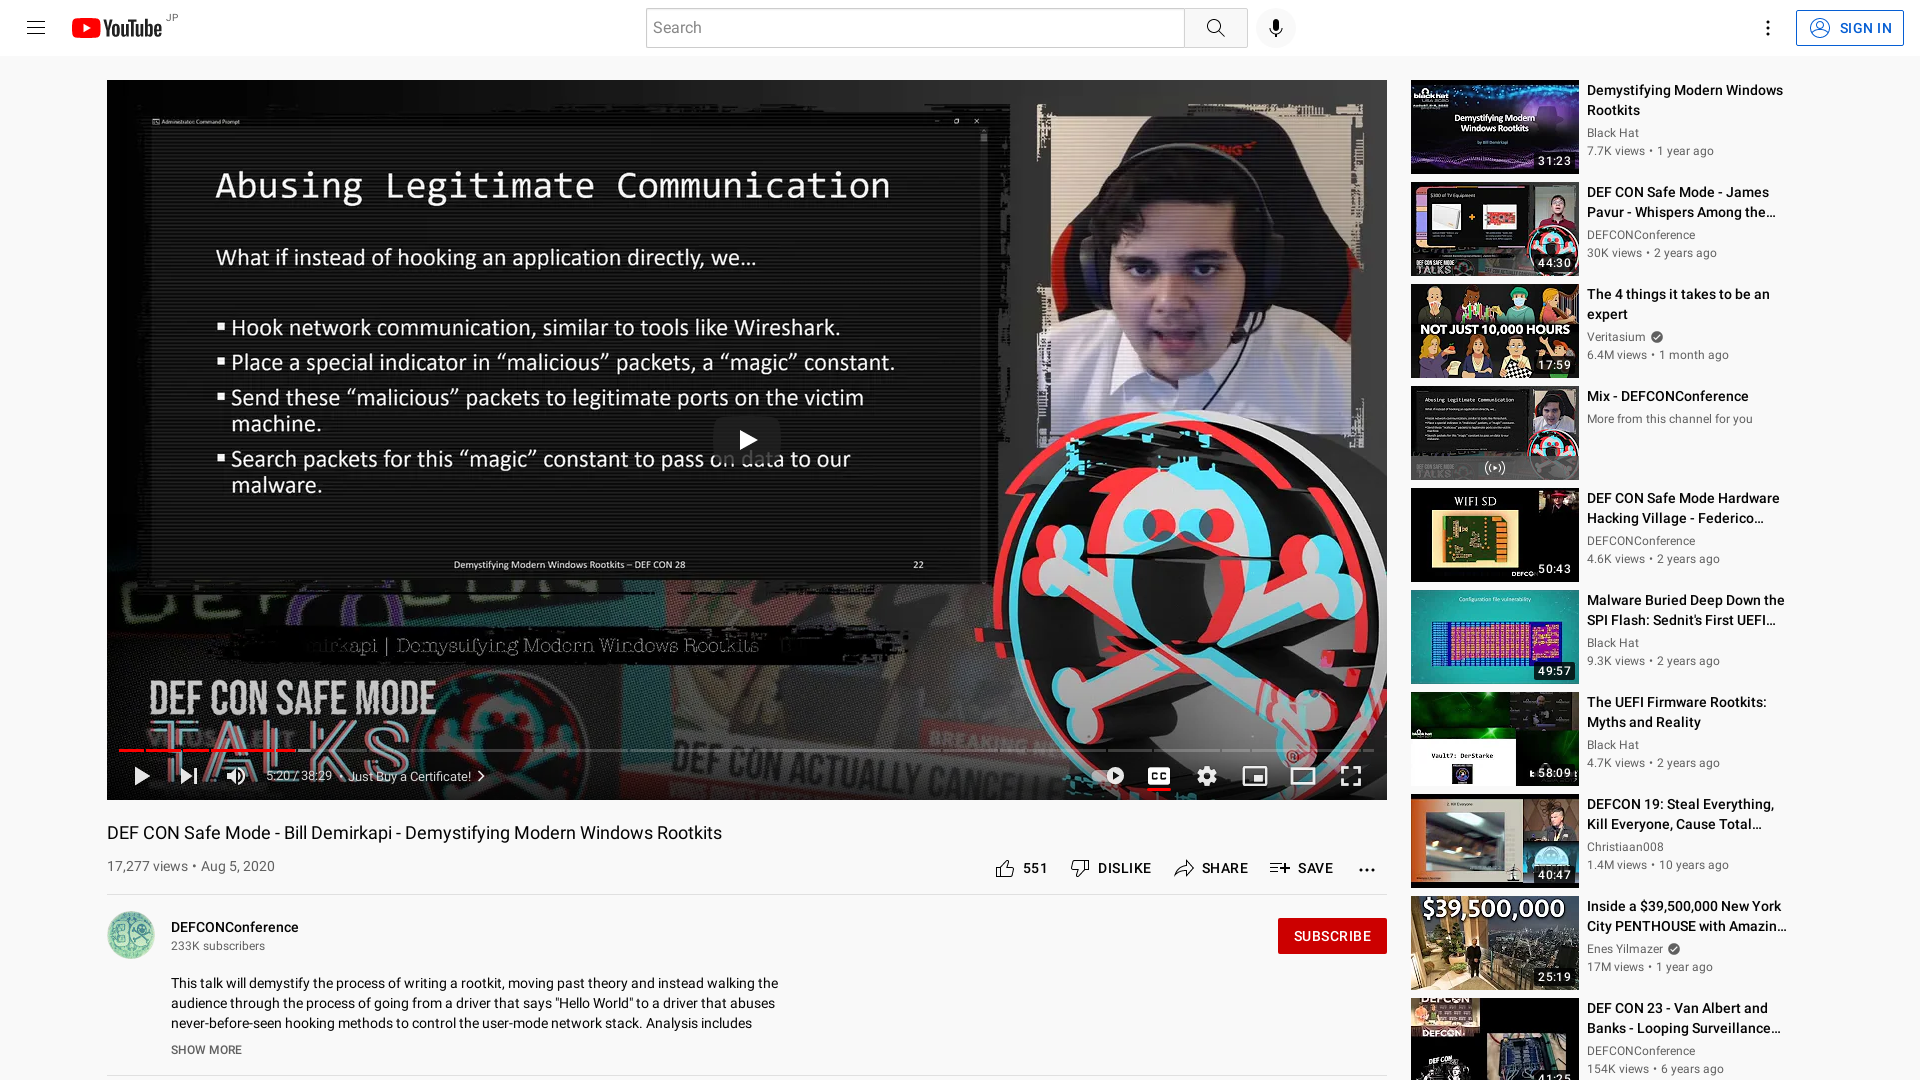The height and width of the screenshot is (1080, 1920).
Task: Expand description with SHOW MORE
Action: pos(206,1050)
